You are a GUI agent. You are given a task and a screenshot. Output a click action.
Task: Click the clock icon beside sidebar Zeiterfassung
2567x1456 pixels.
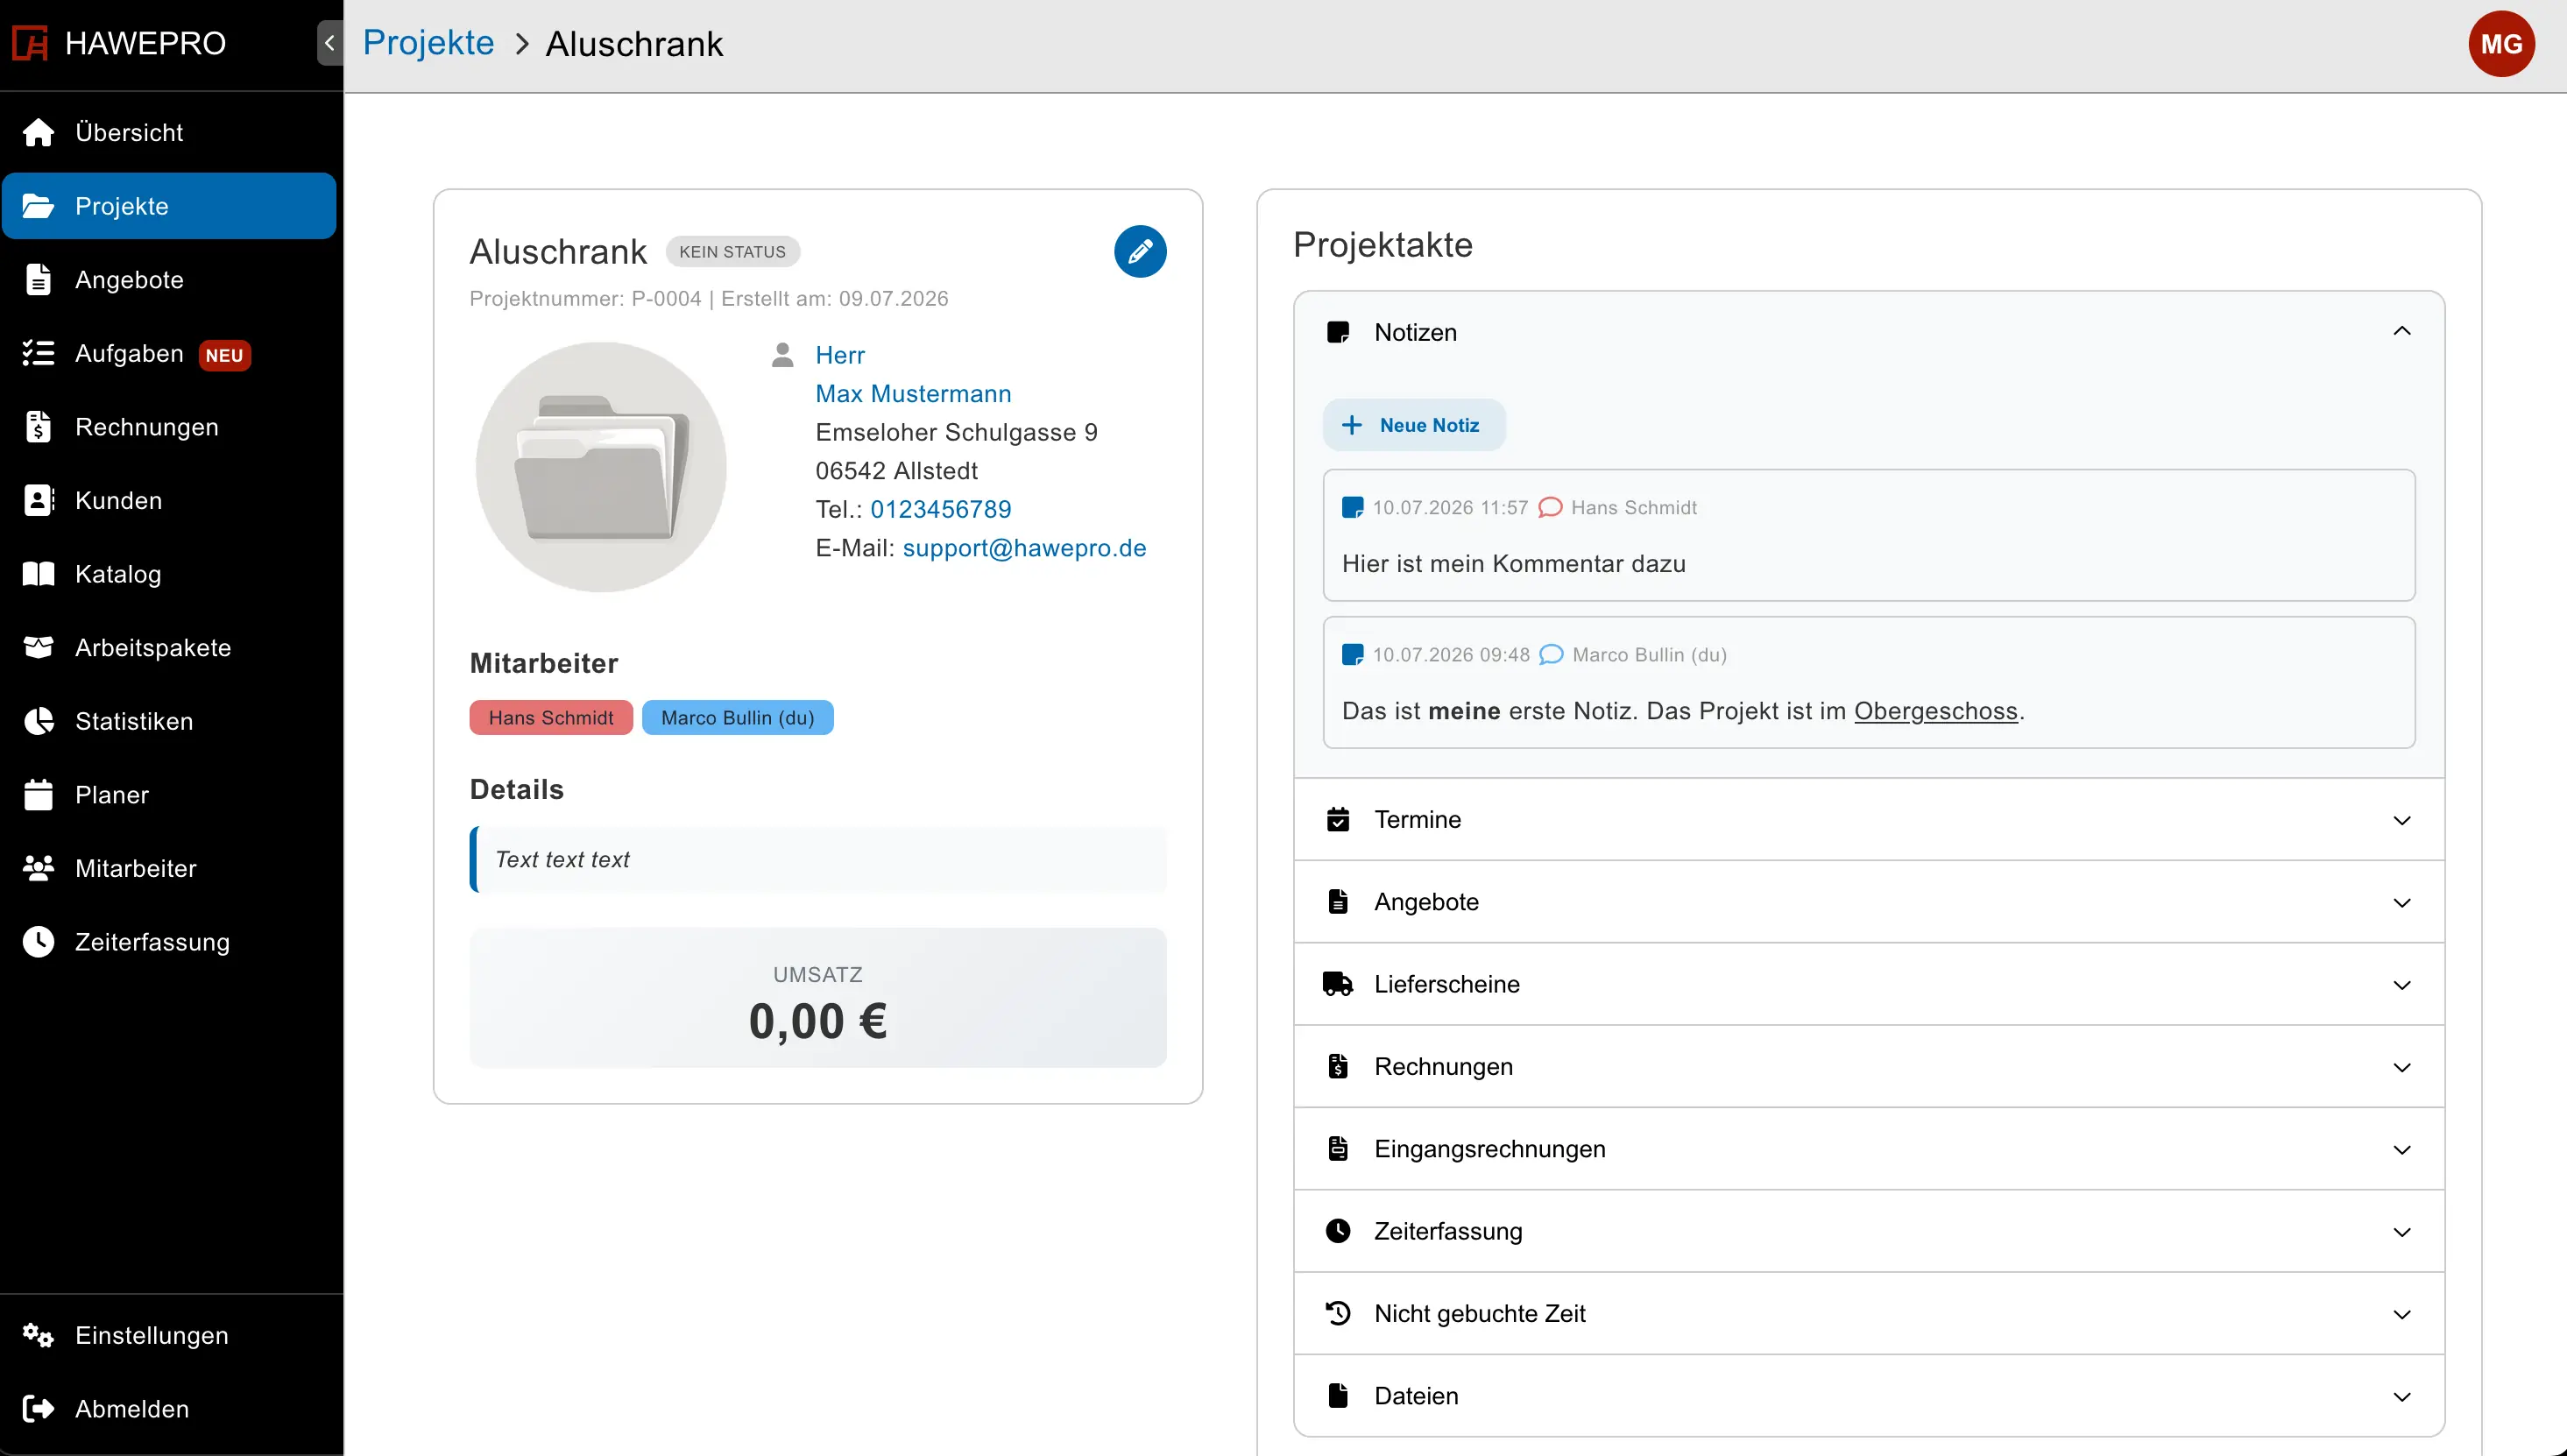tap(38, 942)
